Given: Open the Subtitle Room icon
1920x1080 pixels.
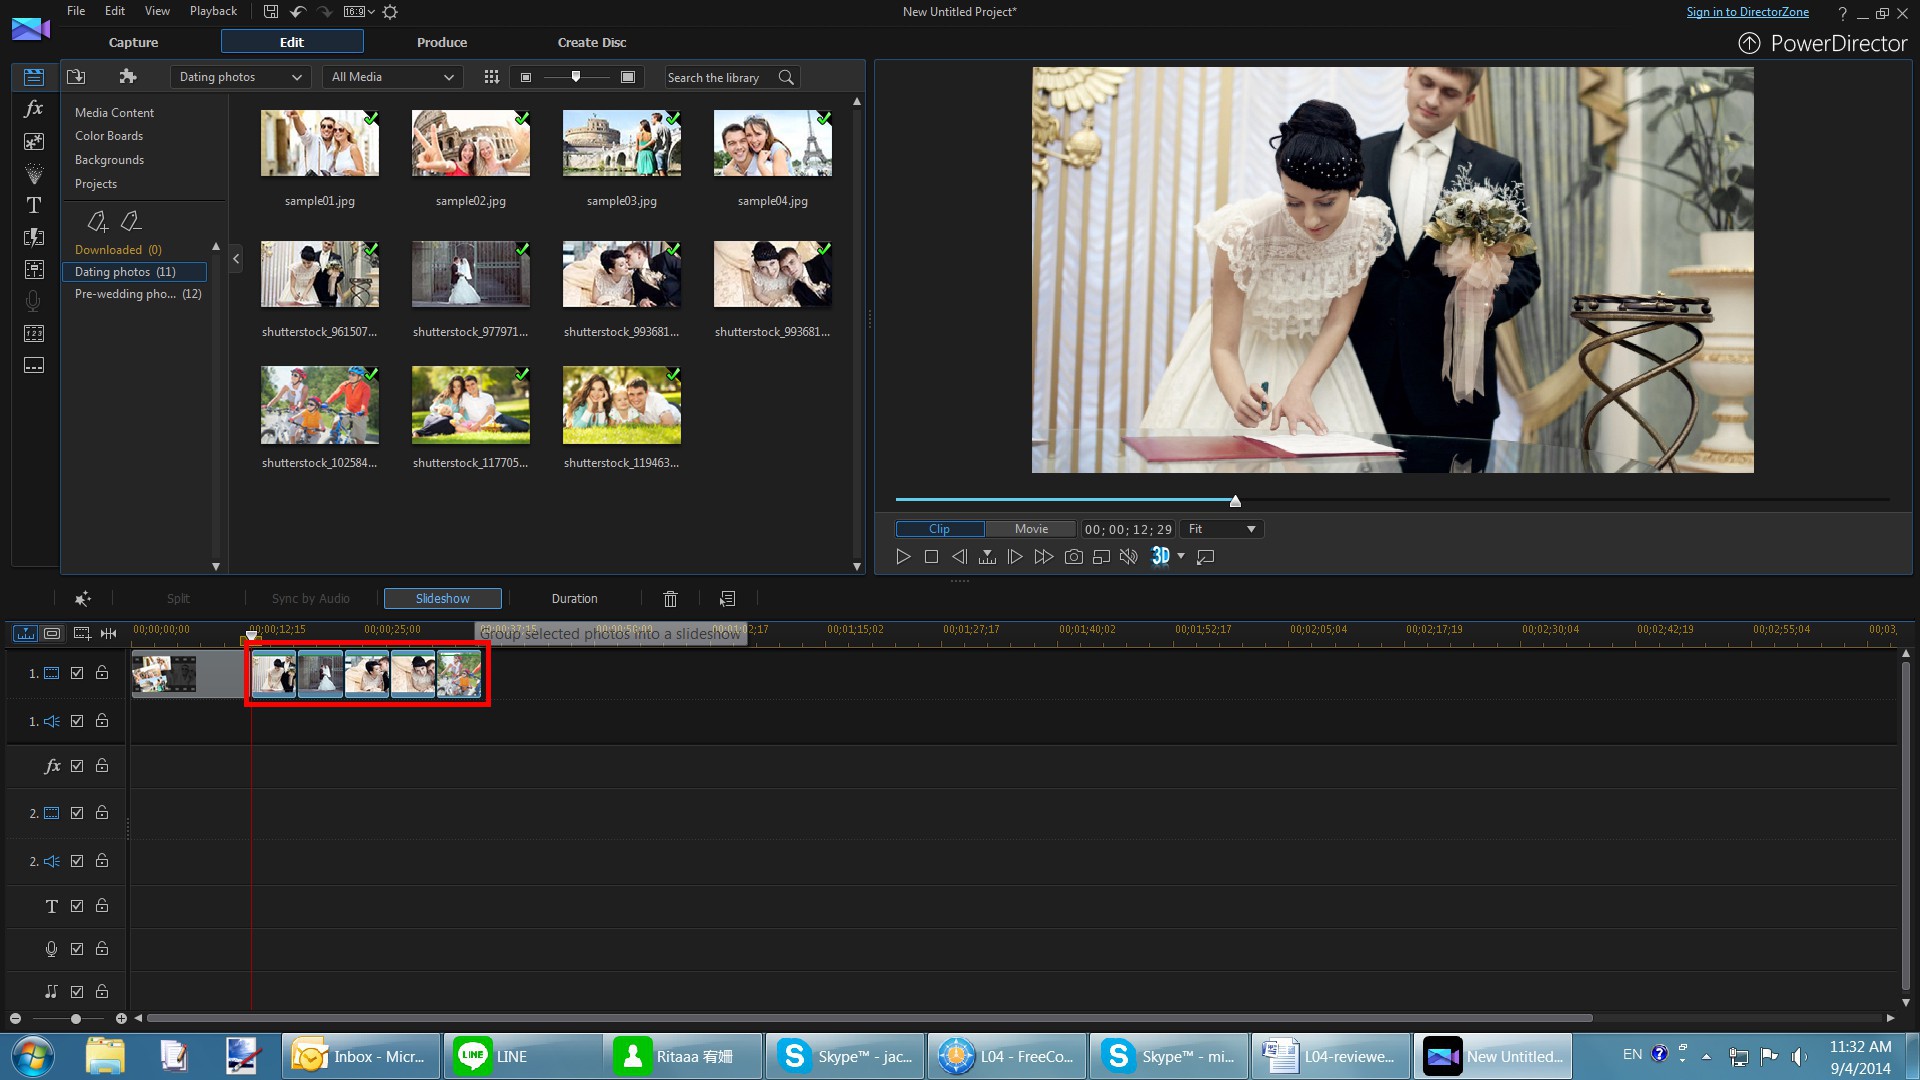Looking at the screenshot, I should coord(33,365).
